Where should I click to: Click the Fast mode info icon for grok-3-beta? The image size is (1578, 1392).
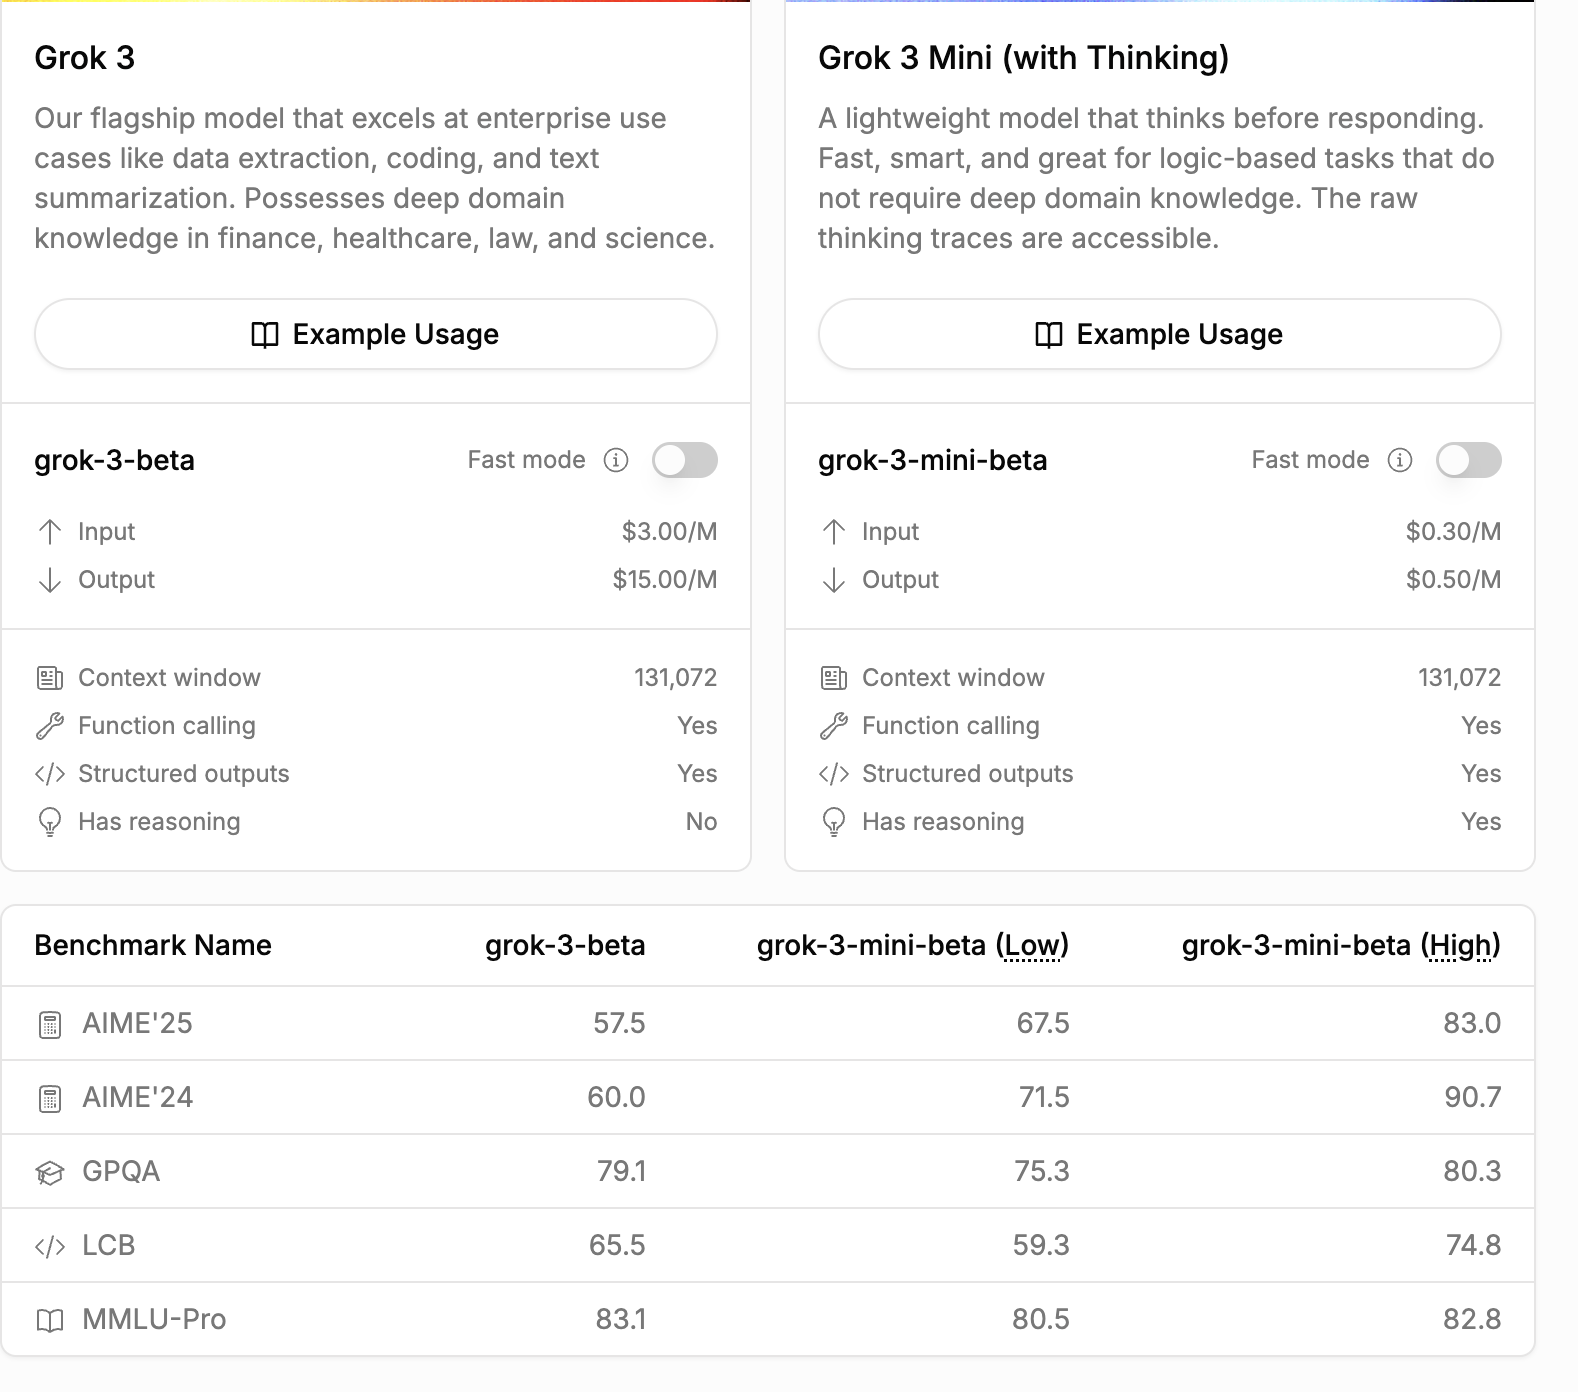tap(616, 460)
